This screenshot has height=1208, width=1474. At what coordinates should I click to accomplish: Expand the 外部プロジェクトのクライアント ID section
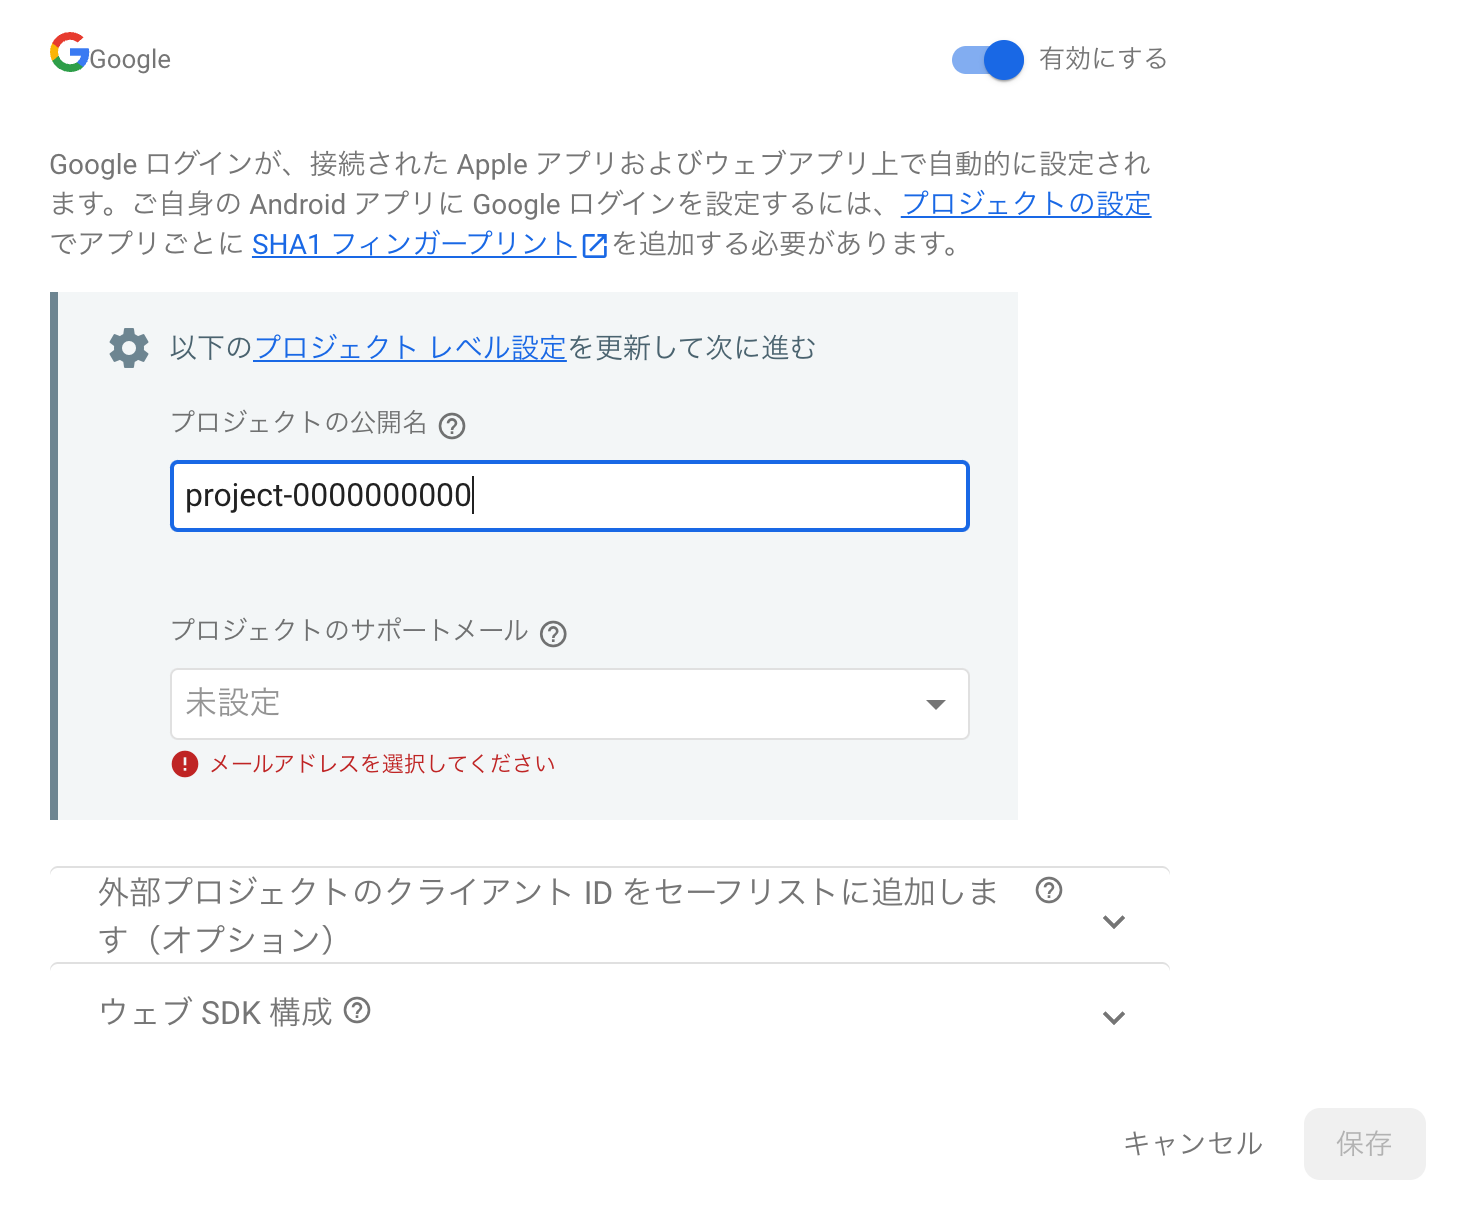tap(1114, 921)
